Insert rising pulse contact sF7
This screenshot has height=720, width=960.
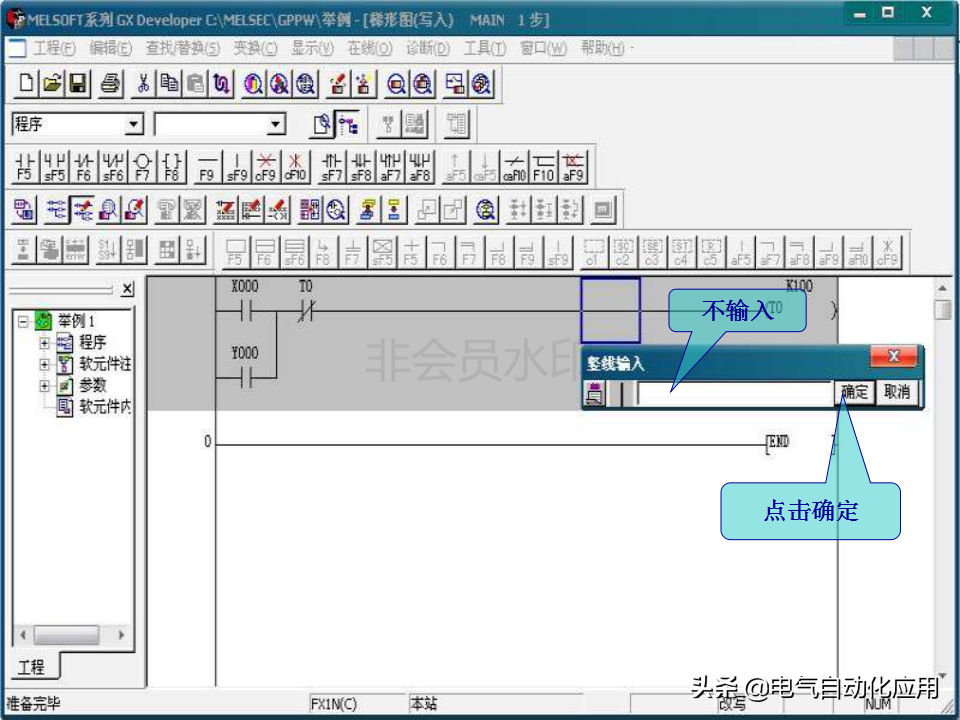(331, 167)
